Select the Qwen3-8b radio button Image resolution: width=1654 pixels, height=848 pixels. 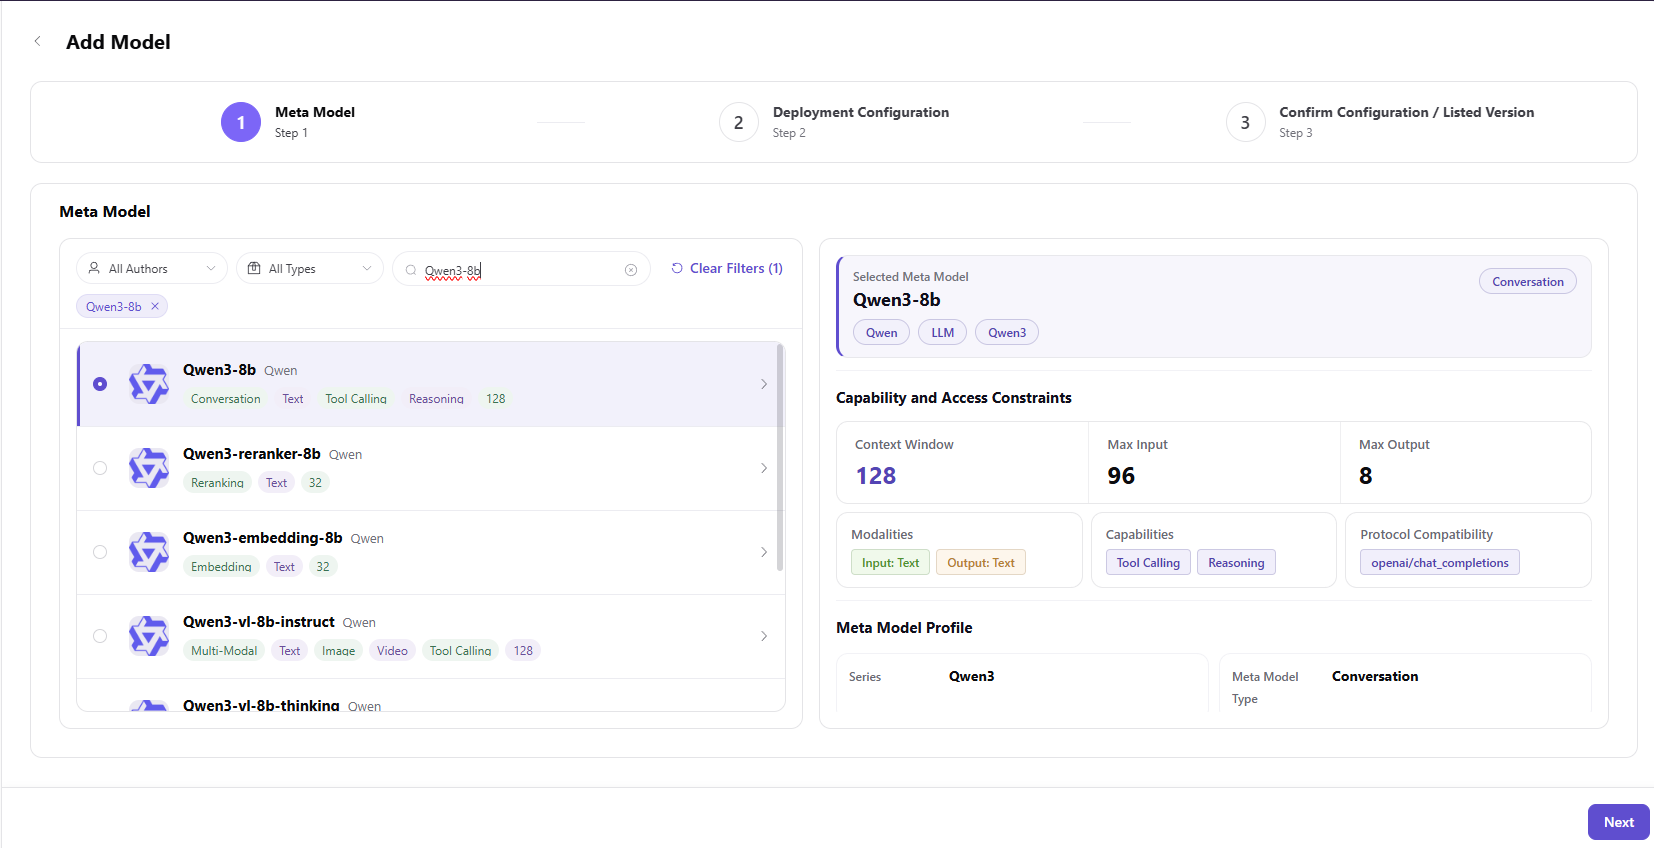pos(100,384)
